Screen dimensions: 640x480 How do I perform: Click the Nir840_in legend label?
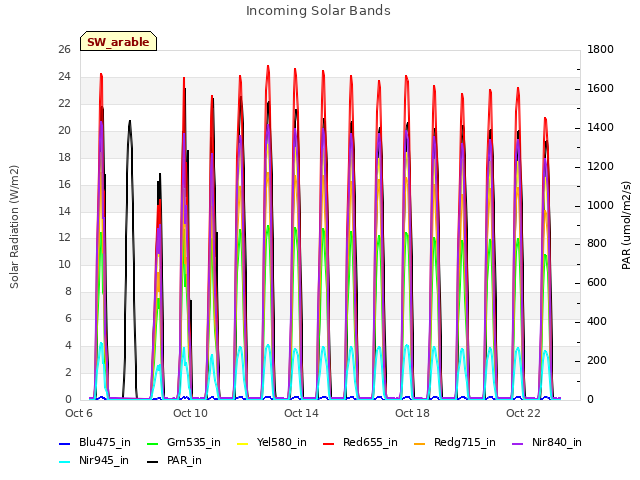556,442
